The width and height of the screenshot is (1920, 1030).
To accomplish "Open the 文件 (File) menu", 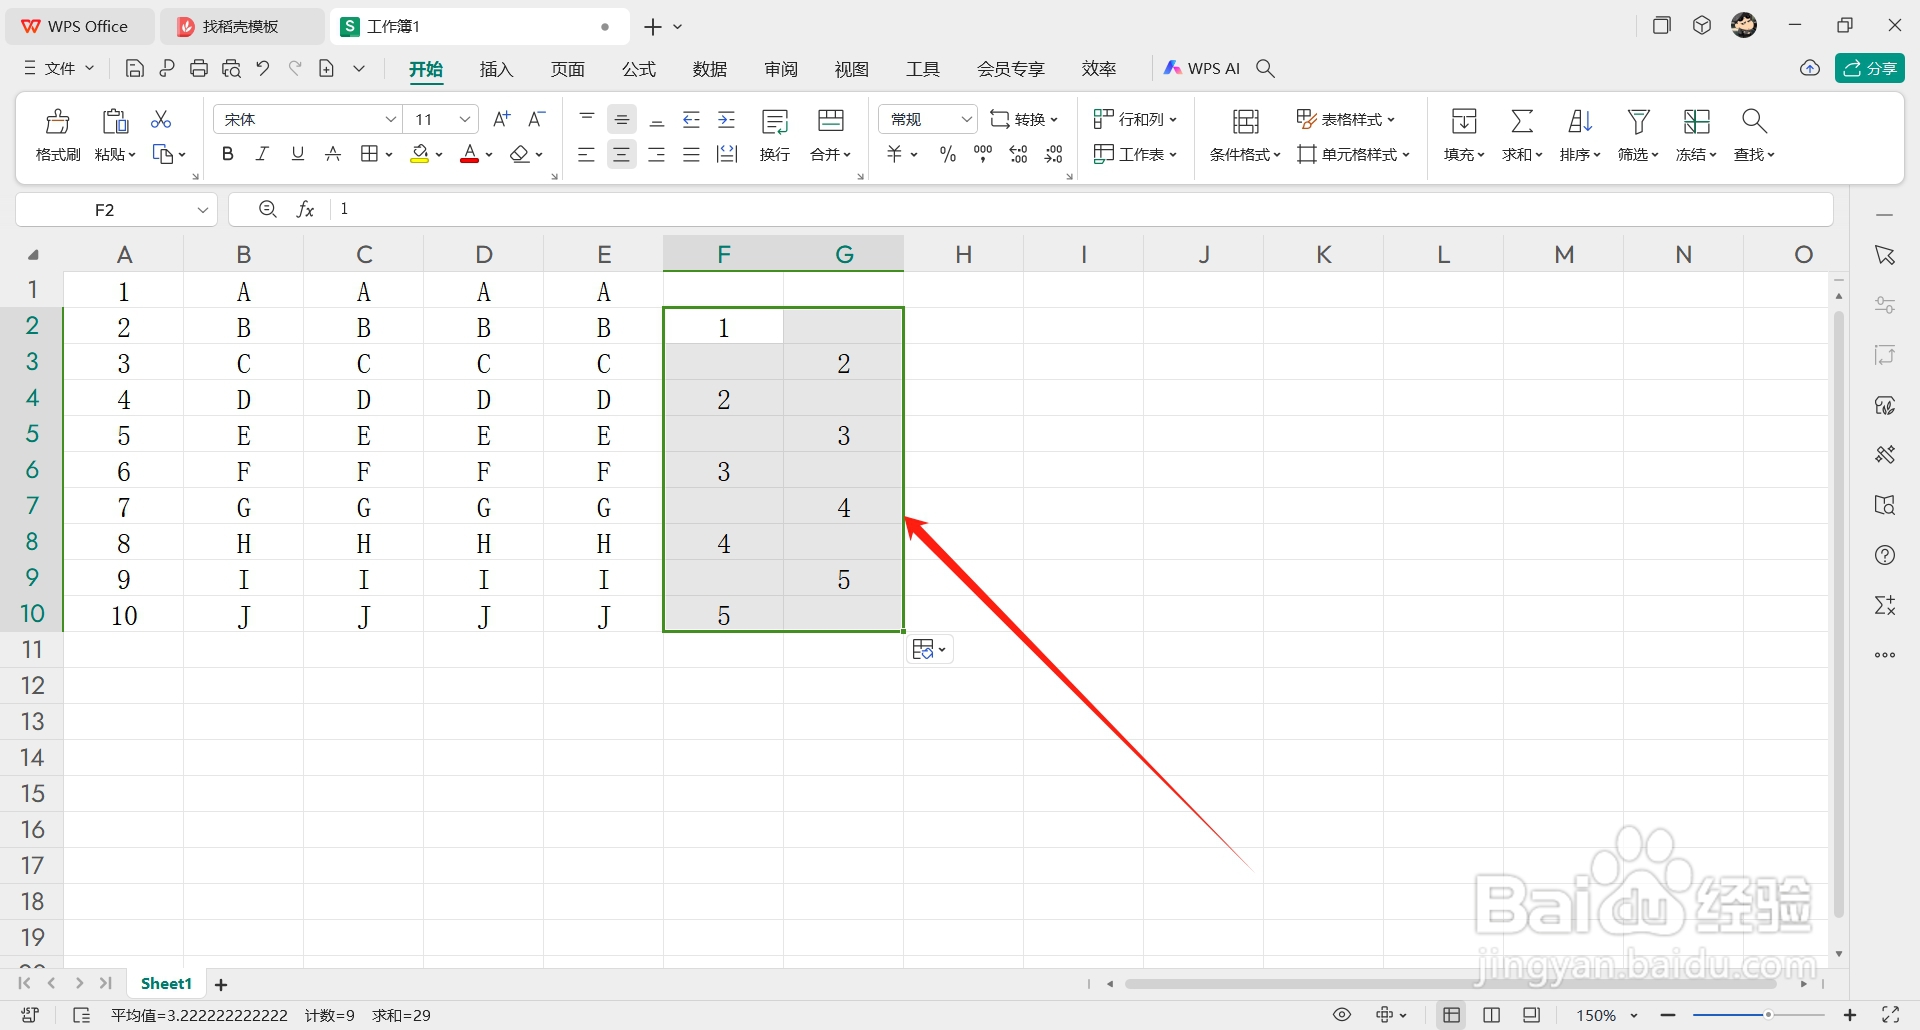I will [x=59, y=68].
